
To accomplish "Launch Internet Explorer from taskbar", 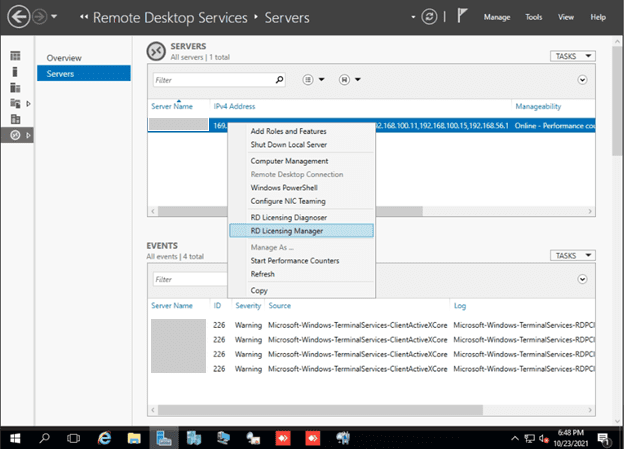I will click(104, 438).
